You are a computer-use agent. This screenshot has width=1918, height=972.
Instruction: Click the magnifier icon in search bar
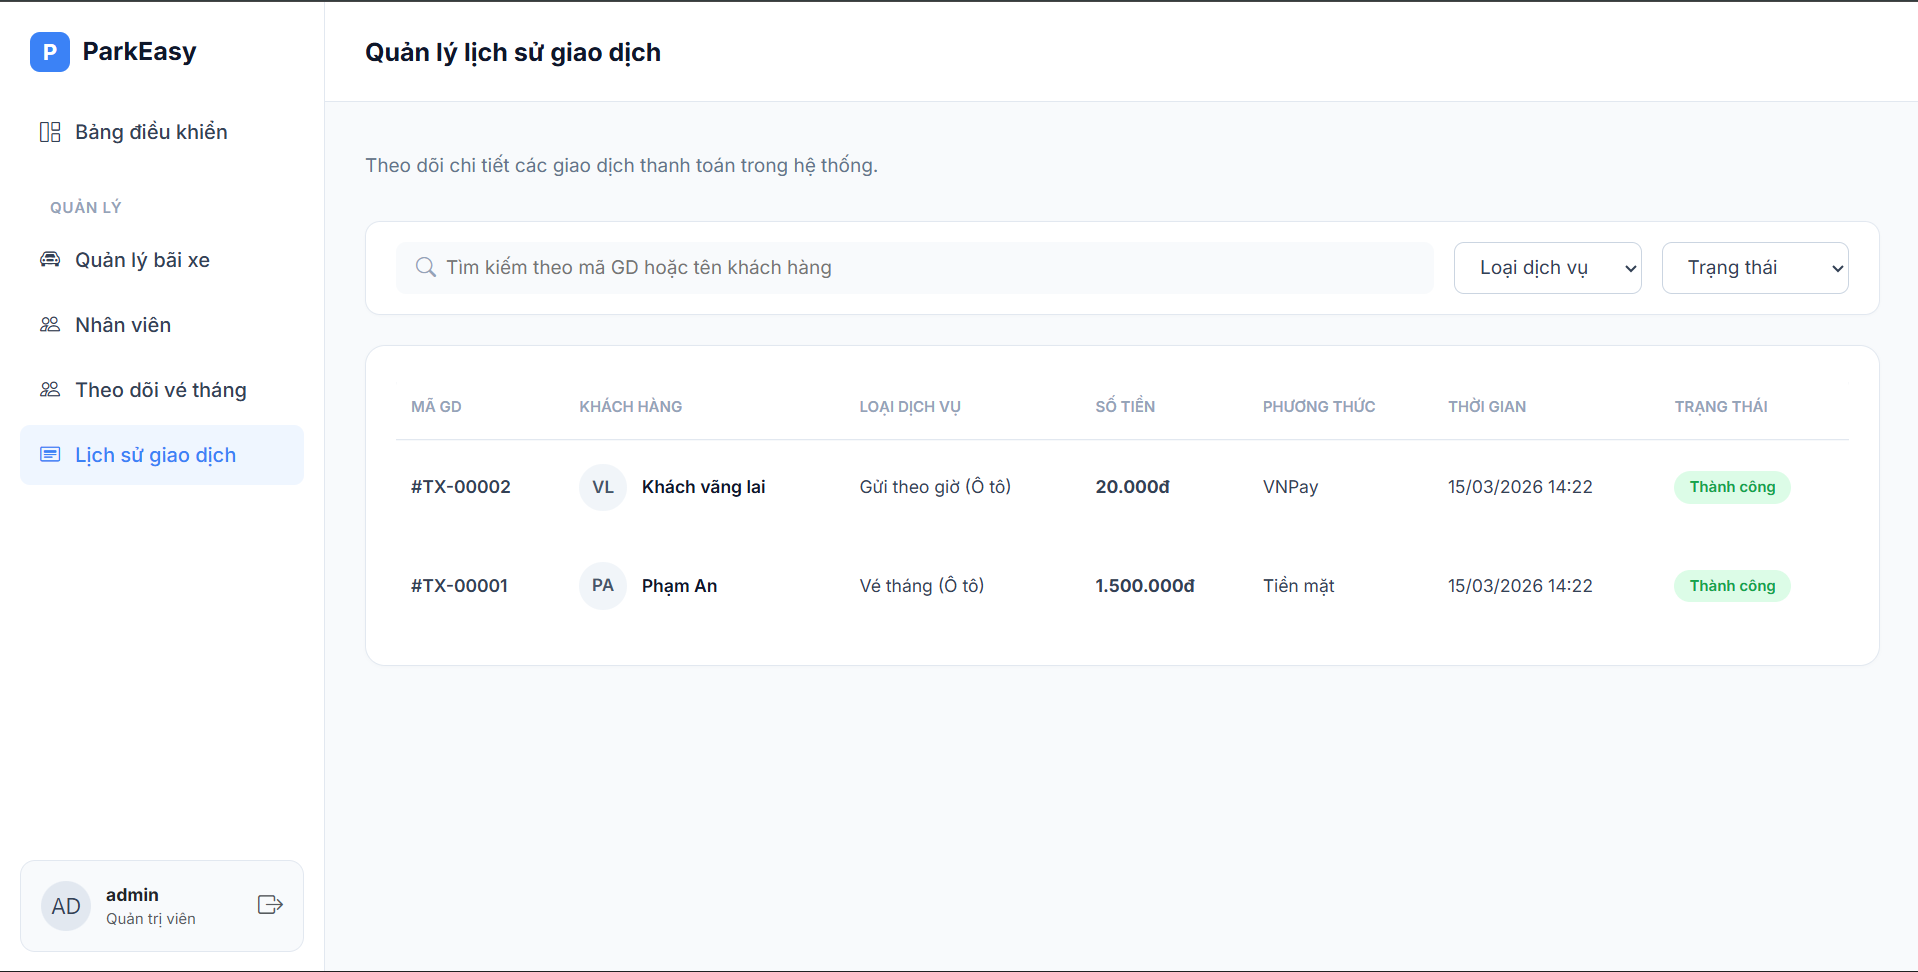coord(426,268)
